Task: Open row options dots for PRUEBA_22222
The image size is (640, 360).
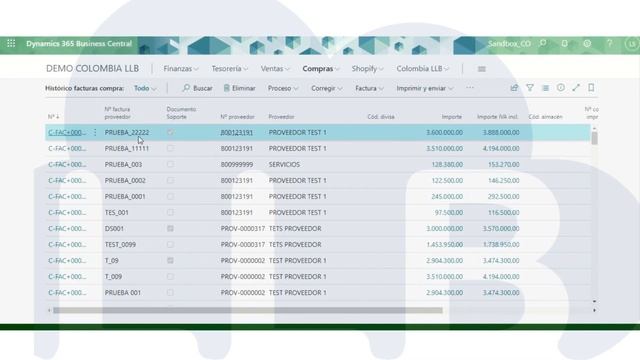Action: [x=95, y=132]
